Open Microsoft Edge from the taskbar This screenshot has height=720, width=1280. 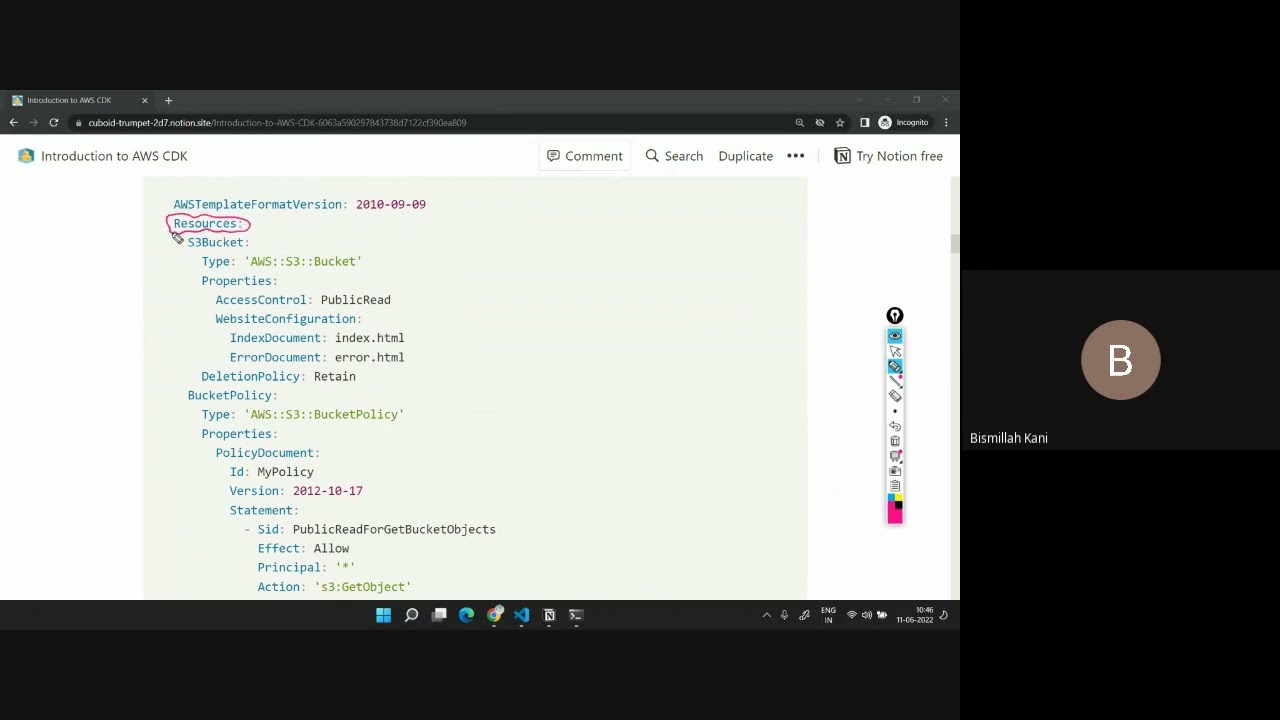point(466,615)
